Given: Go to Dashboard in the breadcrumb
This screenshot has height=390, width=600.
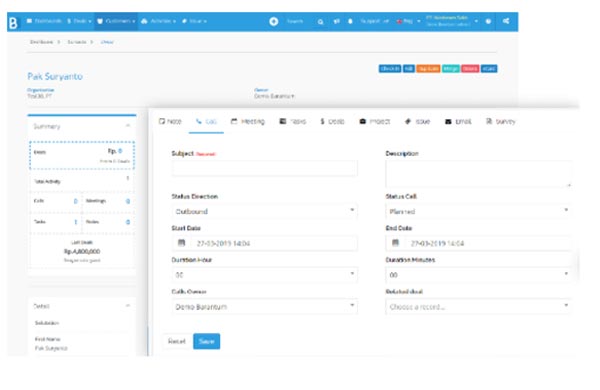Looking at the screenshot, I should pyautogui.click(x=41, y=42).
